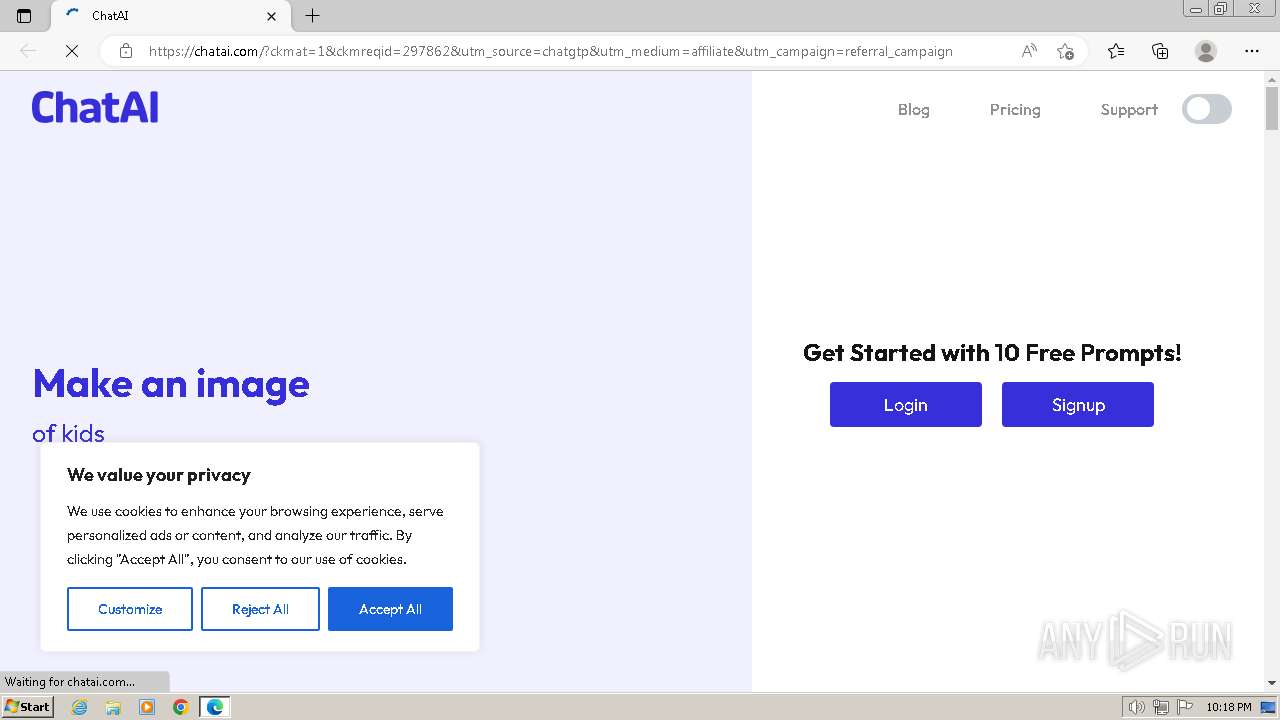This screenshot has width=1280, height=720.
Task: Click the Signup button
Action: pyautogui.click(x=1078, y=404)
